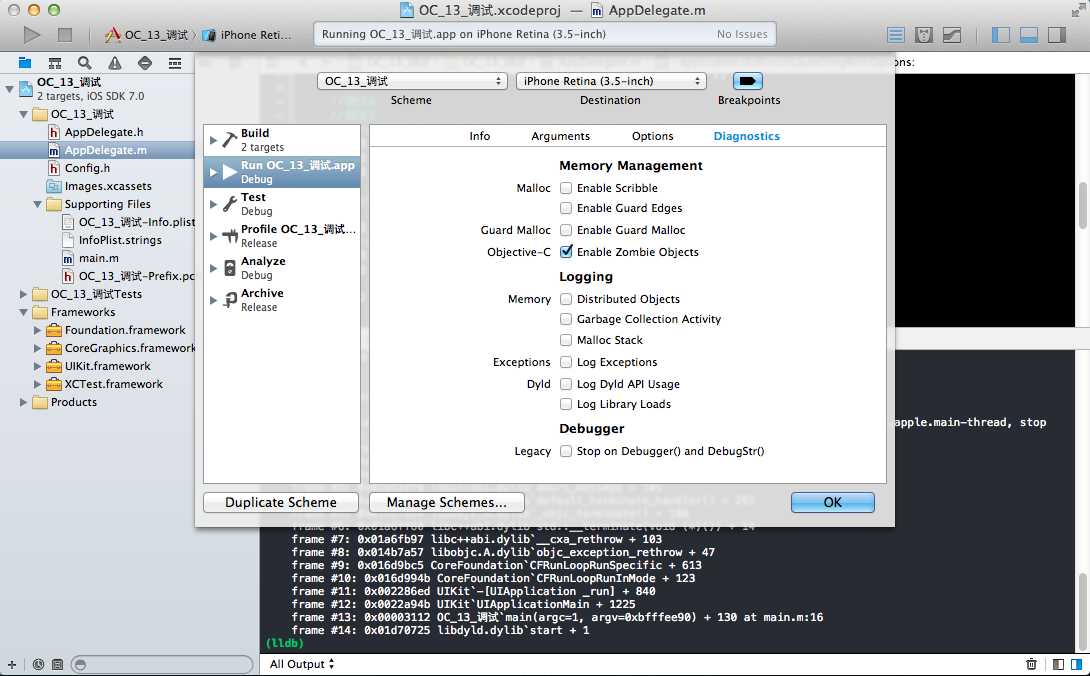Show the console pane icon
The width and height of the screenshot is (1090, 676).
pyautogui.click(x=1077, y=664)
